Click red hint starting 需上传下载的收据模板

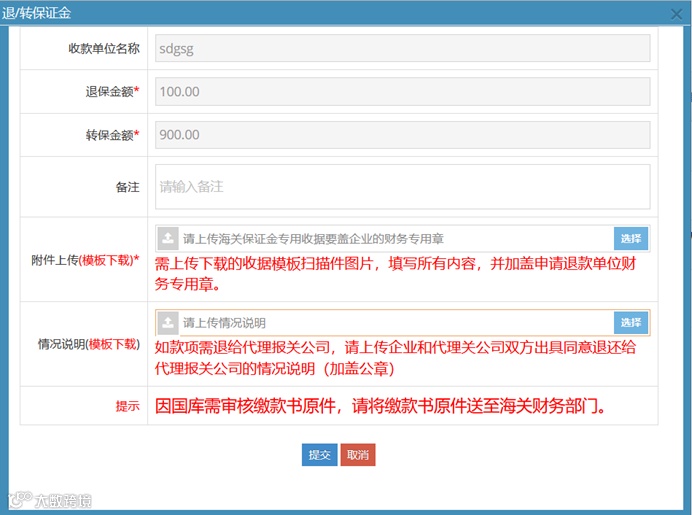pyautogui.click(x=395, y=274)
